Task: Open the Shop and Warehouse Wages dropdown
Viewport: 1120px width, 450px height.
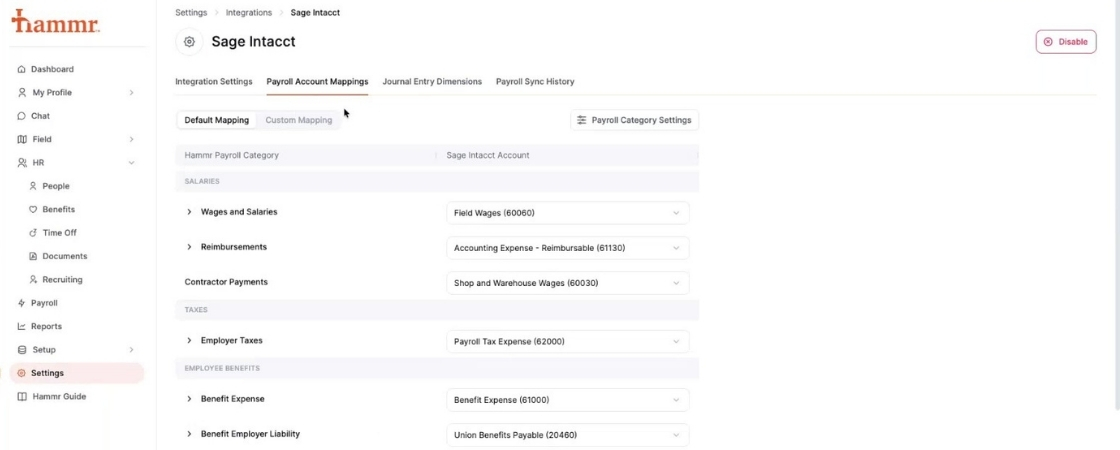Action: click(568, 283)
